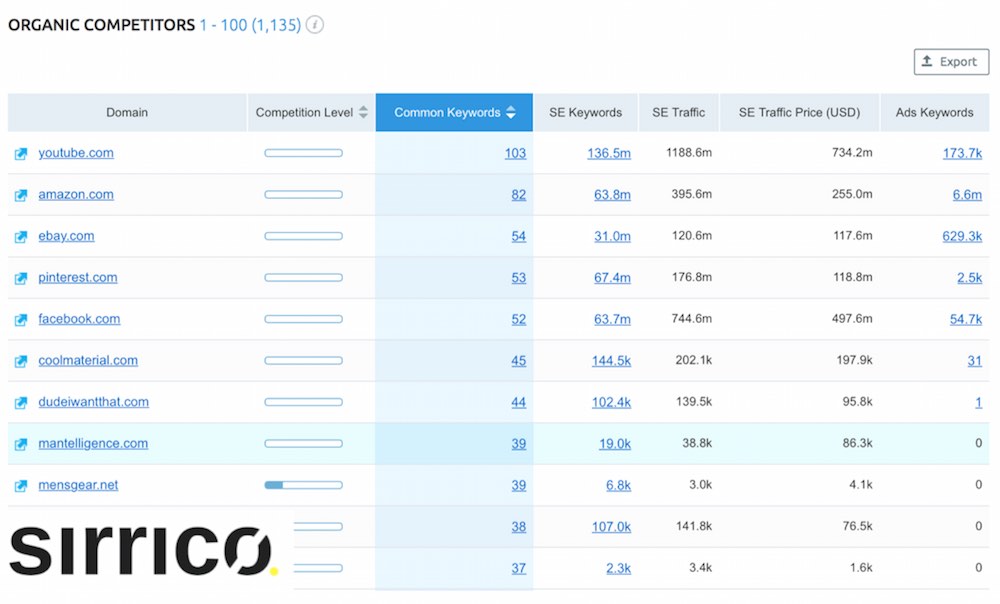Open 19.0k SE keywords for mantelligence.com

(x=615, y=443)
